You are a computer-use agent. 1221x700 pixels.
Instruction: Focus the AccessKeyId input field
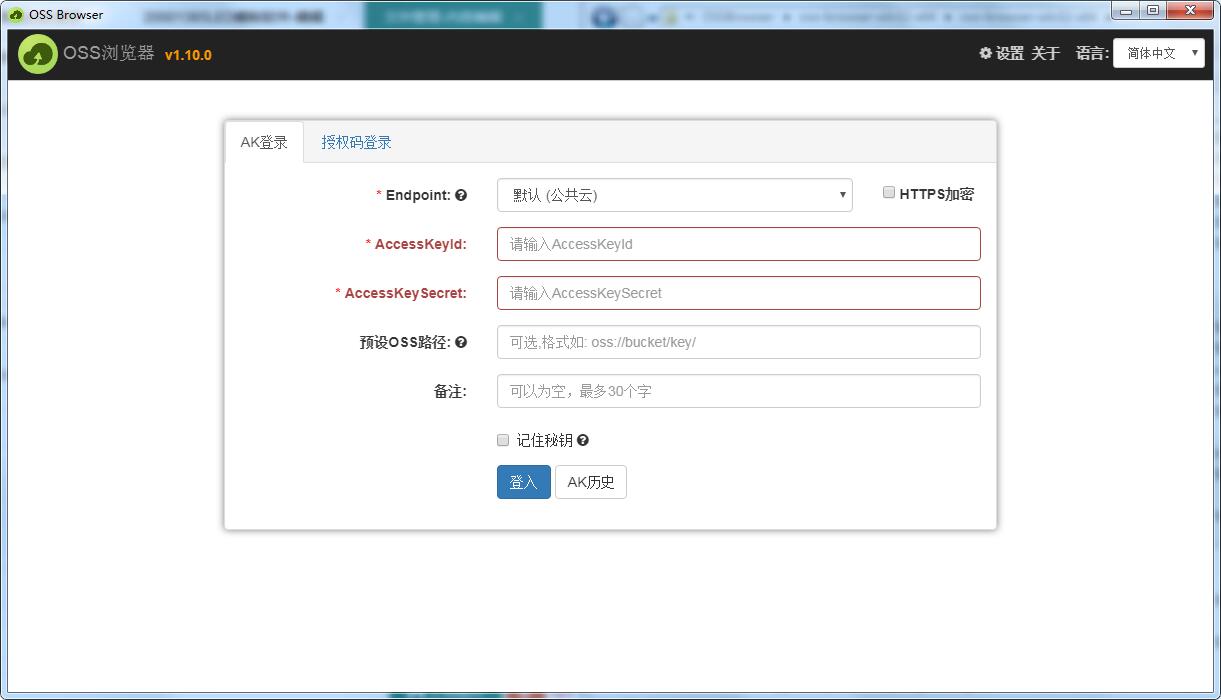point(738,244)
